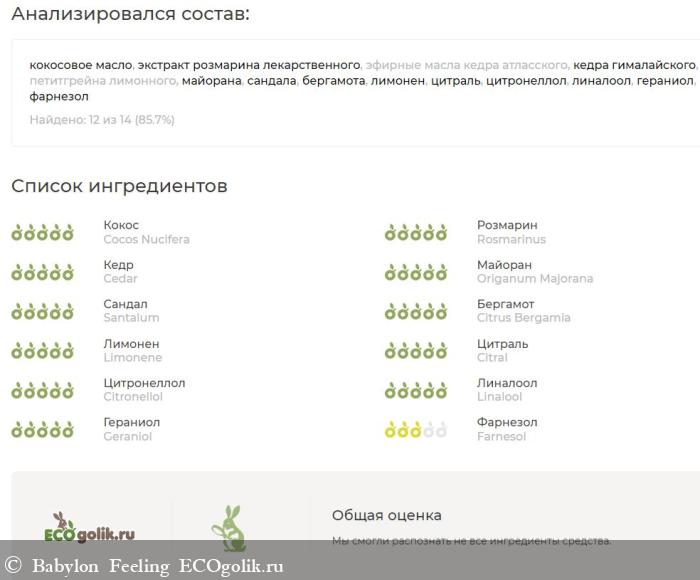
Task: Click the ECOgolik.ru rabbit logo
Action: click(91, 528)
